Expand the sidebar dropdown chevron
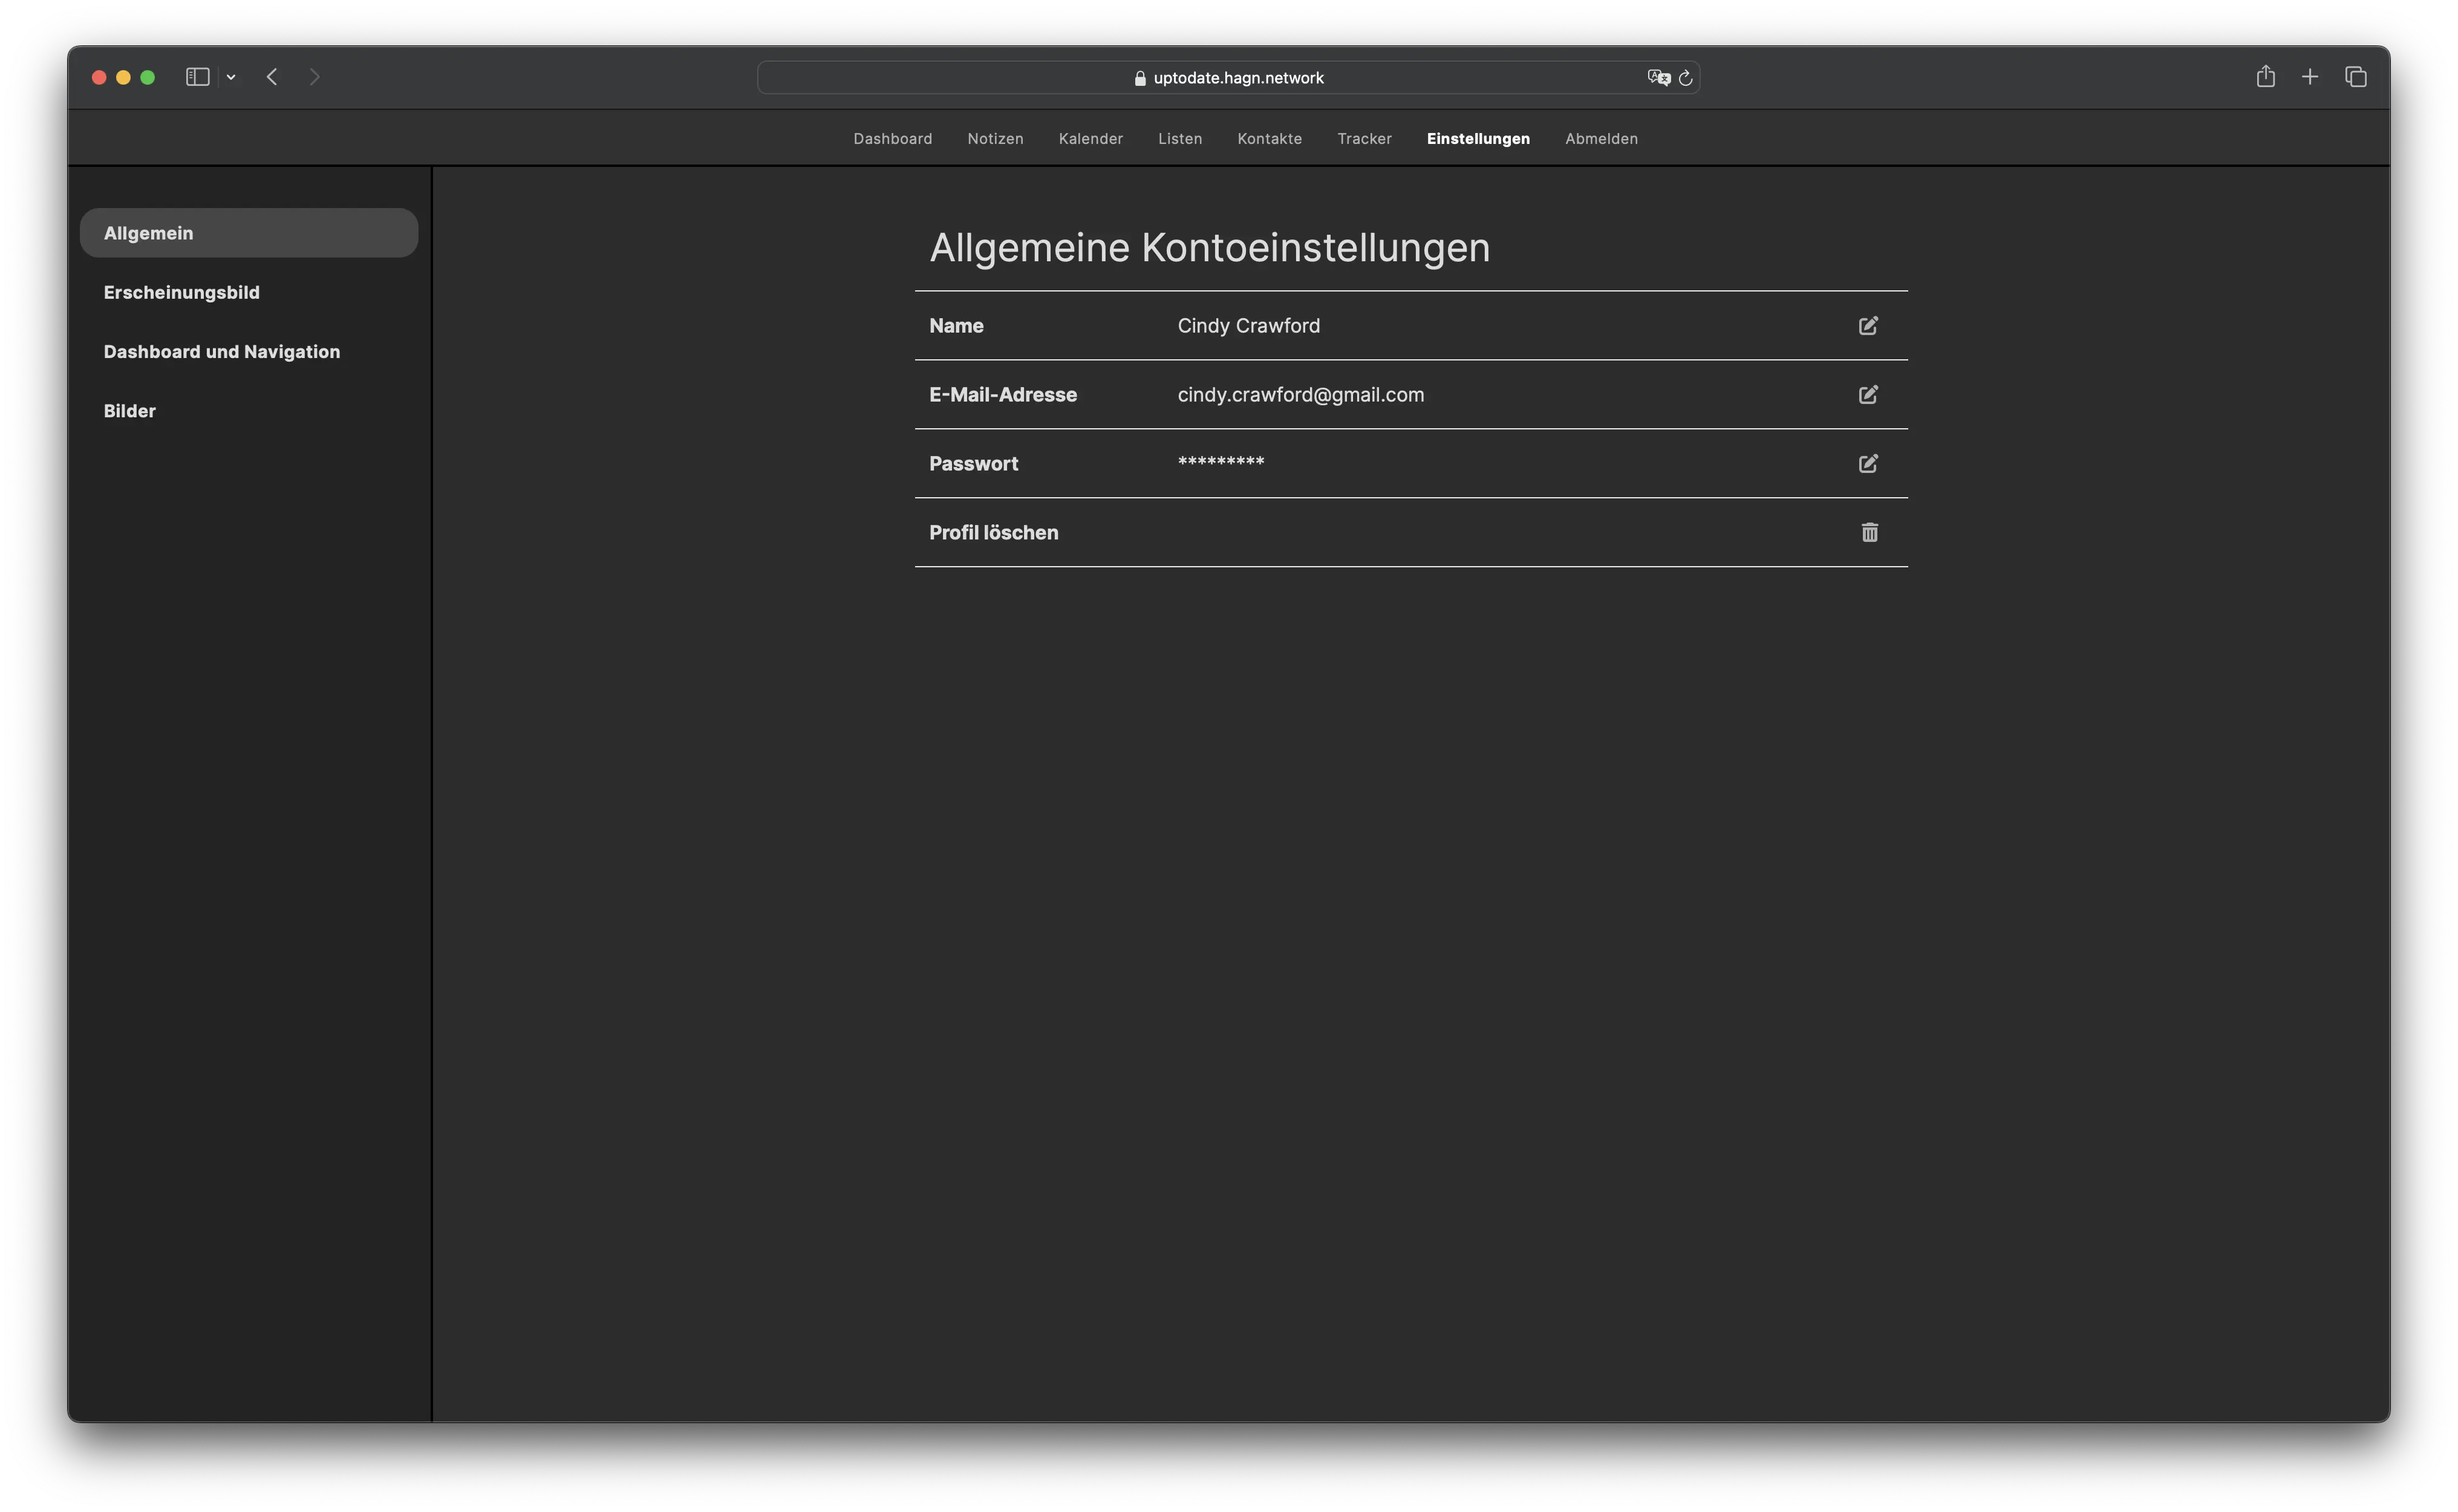 point(231,77)
